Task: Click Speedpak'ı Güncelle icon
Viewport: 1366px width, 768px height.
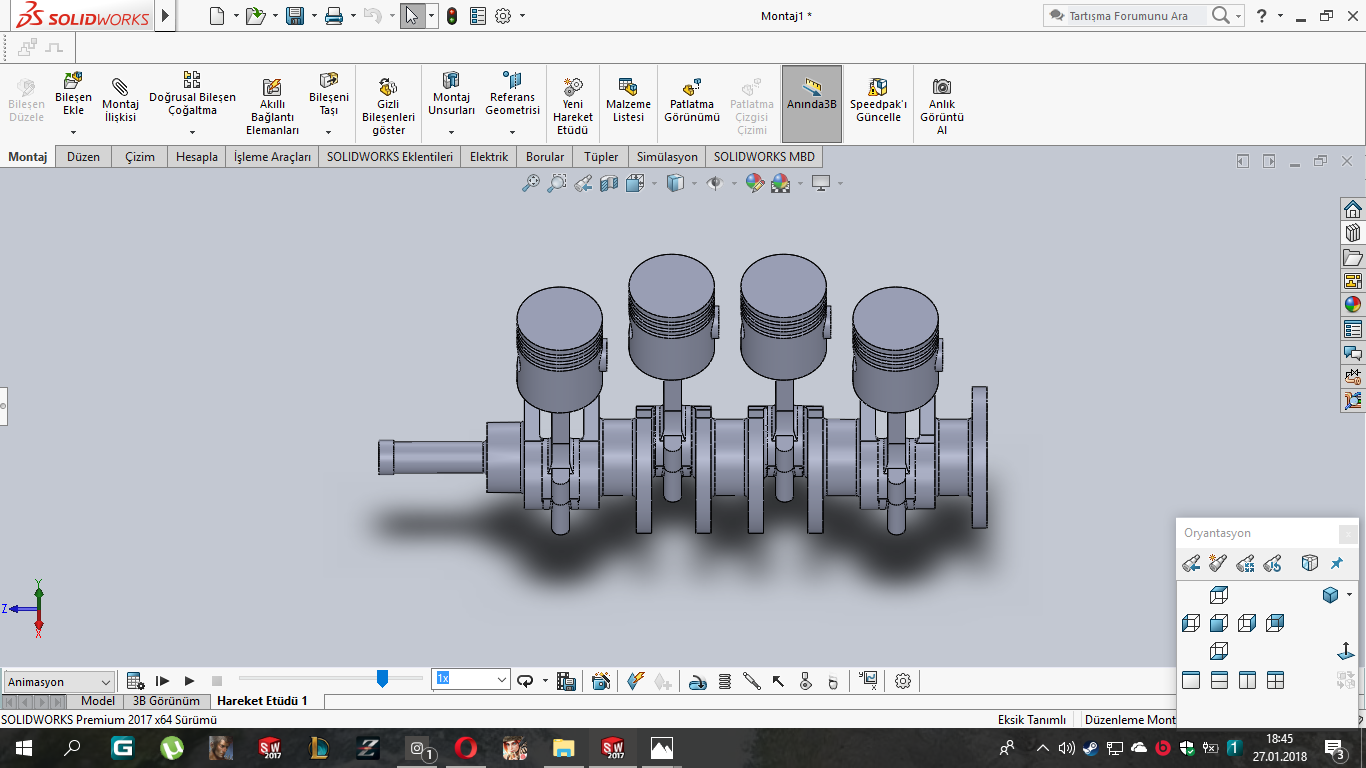Action: pos(877,87)
